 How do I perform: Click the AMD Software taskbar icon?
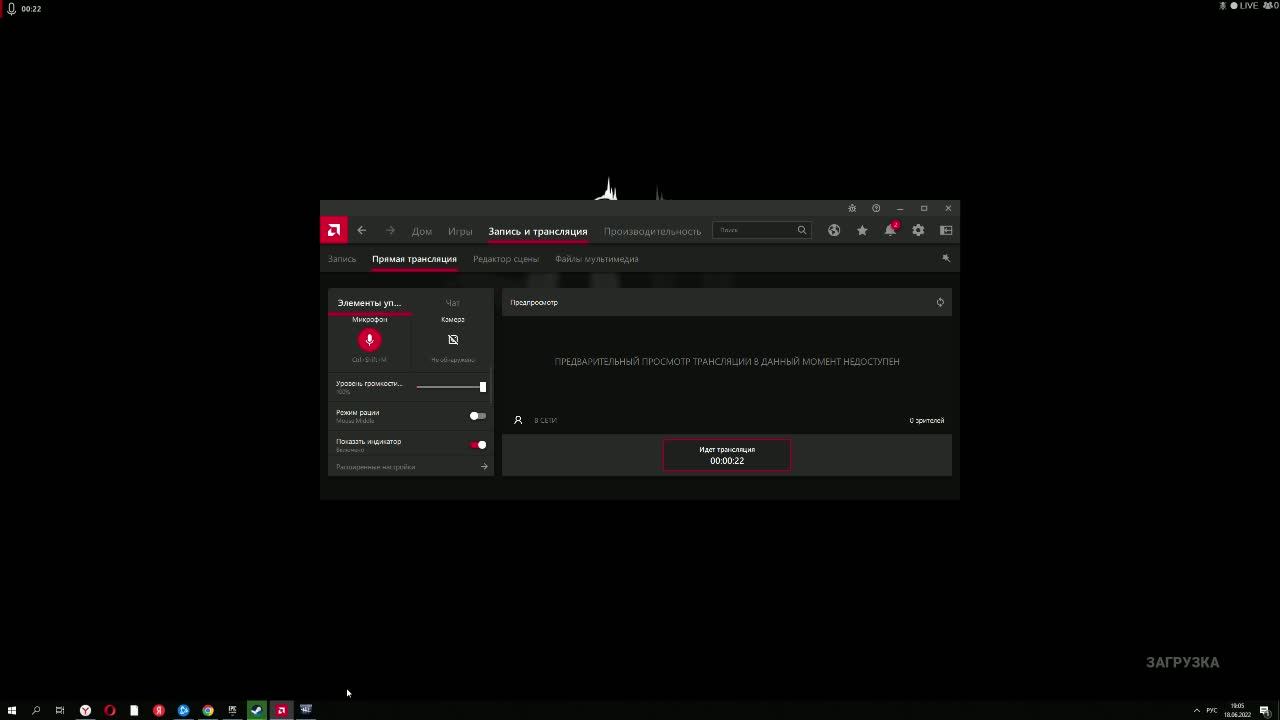[281, 710]
